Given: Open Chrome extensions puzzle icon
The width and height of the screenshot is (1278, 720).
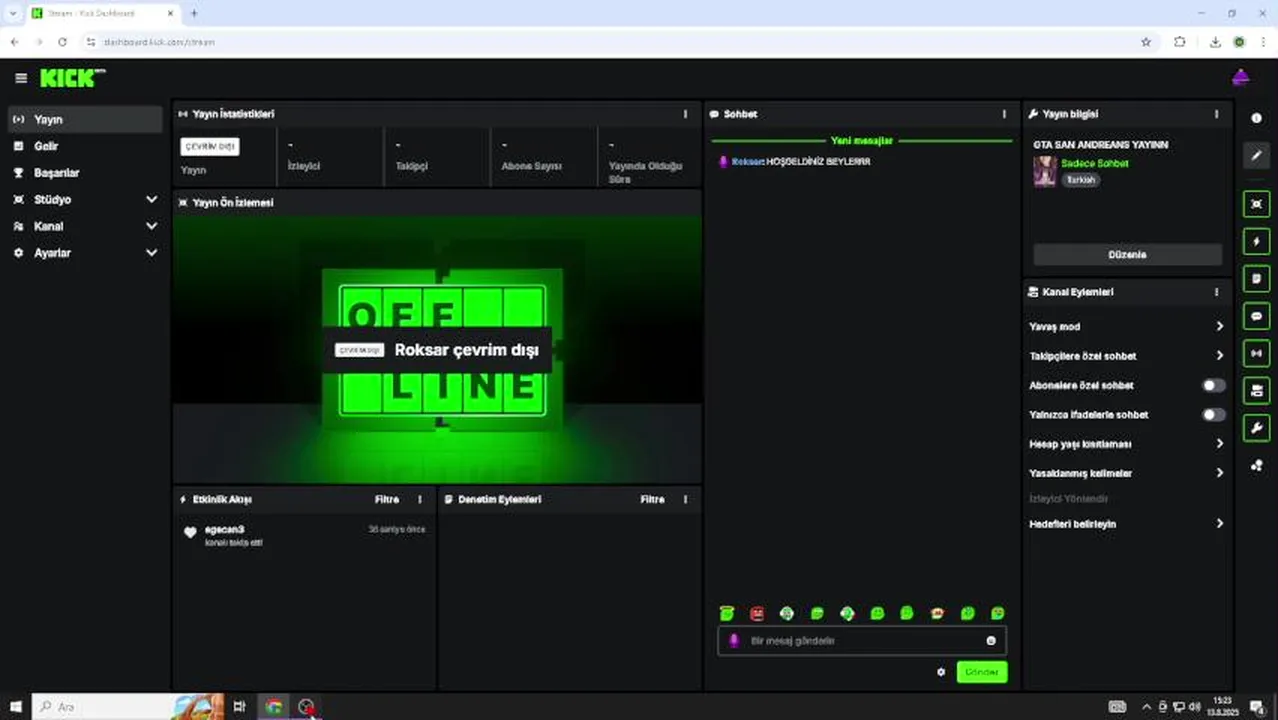Looking at the screenshot, I should pyautogui.click(x=1180, y=42).
